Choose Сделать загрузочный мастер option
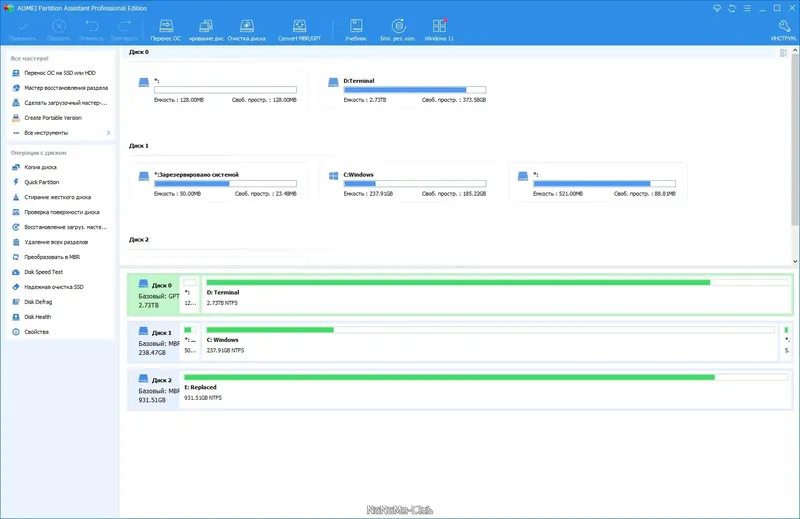800x519 pixels. click(x=60, y=103)
